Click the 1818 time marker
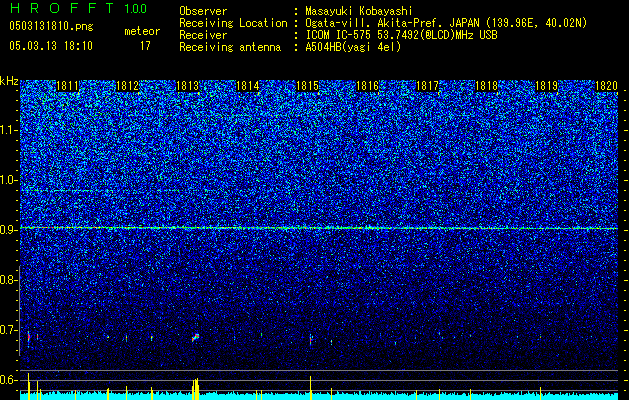The width and height of the screenshot is (629, 400). click(487, 86)
